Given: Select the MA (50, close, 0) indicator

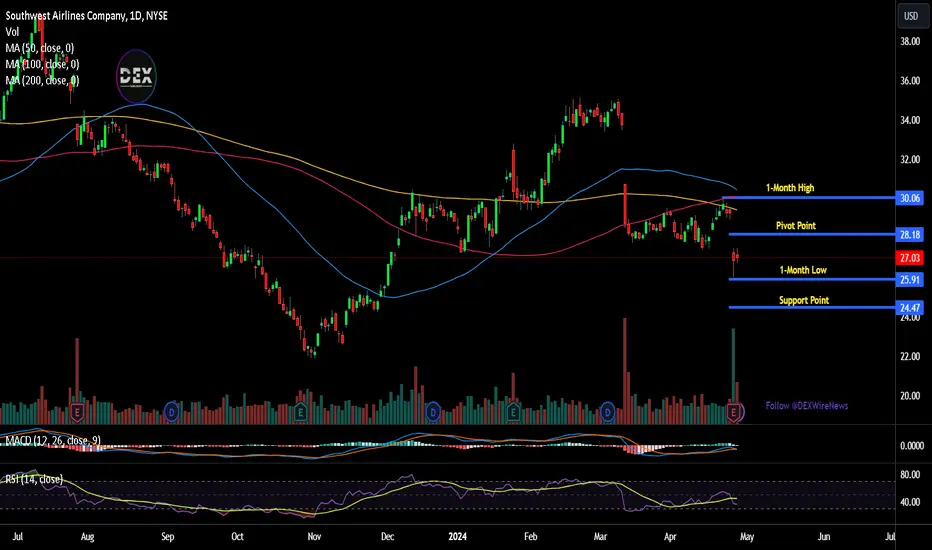Looking at the screenshot, I should [x=40, y=48].
